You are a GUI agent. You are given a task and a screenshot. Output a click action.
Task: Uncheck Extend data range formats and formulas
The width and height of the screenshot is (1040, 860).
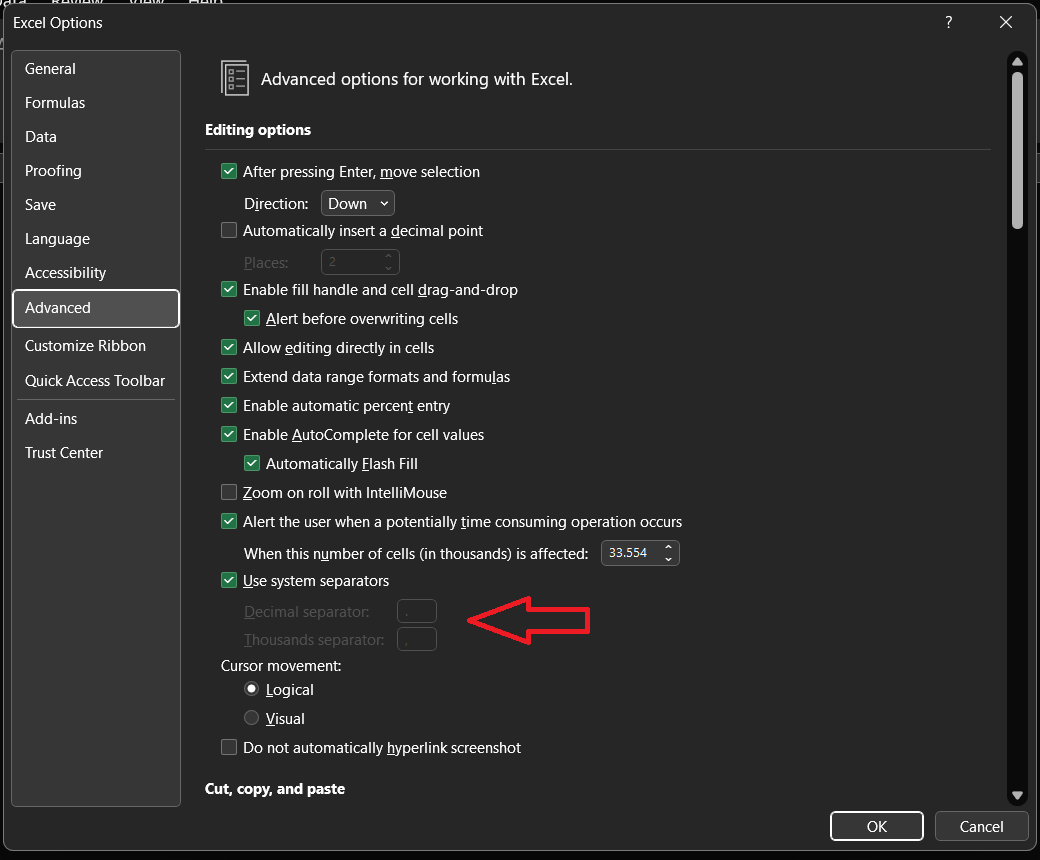tap(229, 377)
